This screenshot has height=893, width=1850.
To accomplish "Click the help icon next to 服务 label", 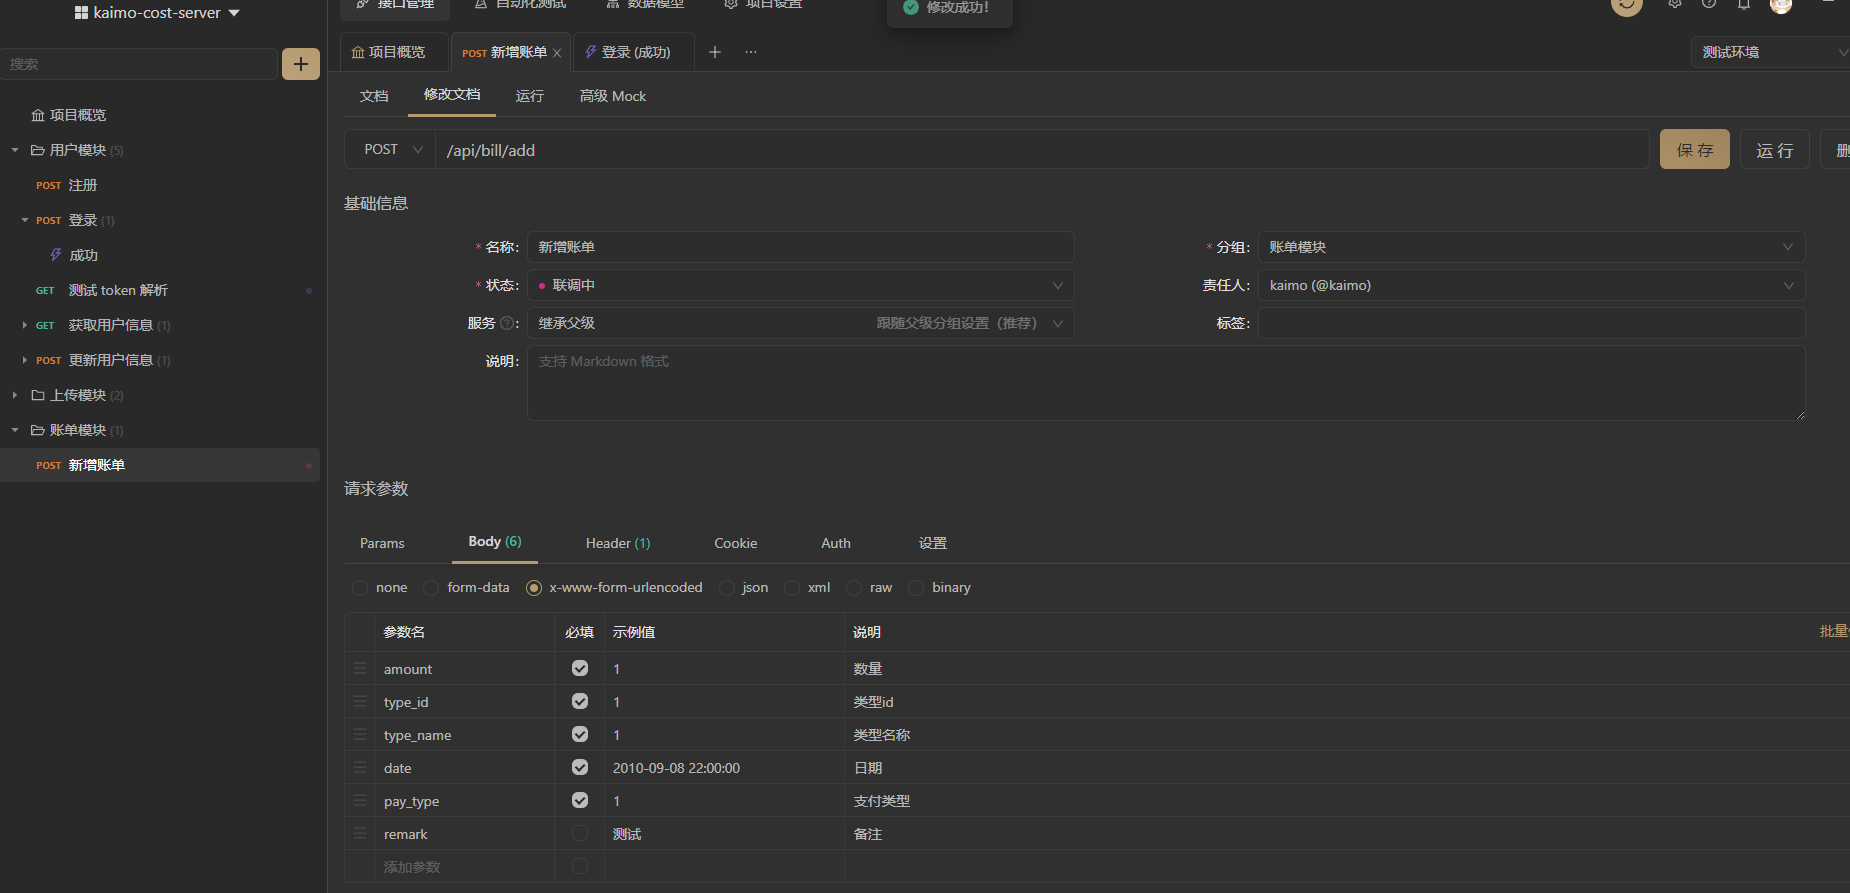I will (x=507, y=323).
